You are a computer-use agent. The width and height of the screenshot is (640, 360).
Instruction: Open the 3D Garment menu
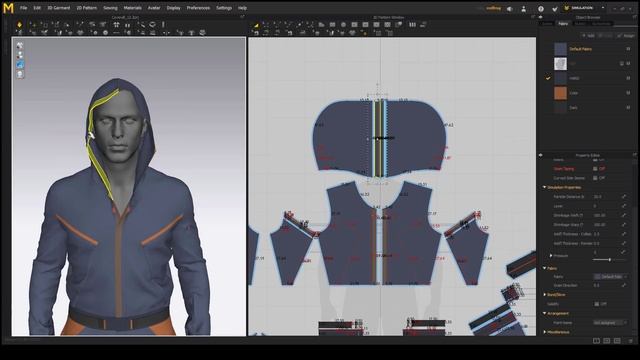point(58,8)
